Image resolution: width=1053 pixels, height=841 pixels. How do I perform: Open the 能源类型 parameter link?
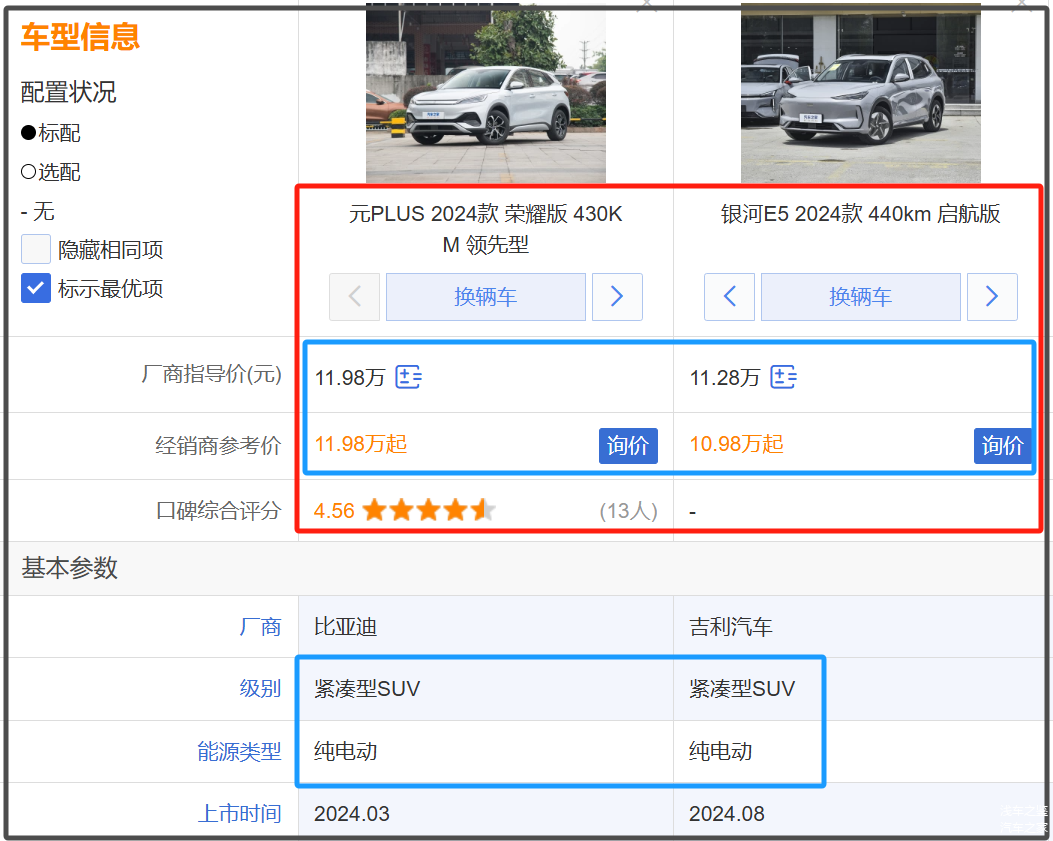coord(240,752)
